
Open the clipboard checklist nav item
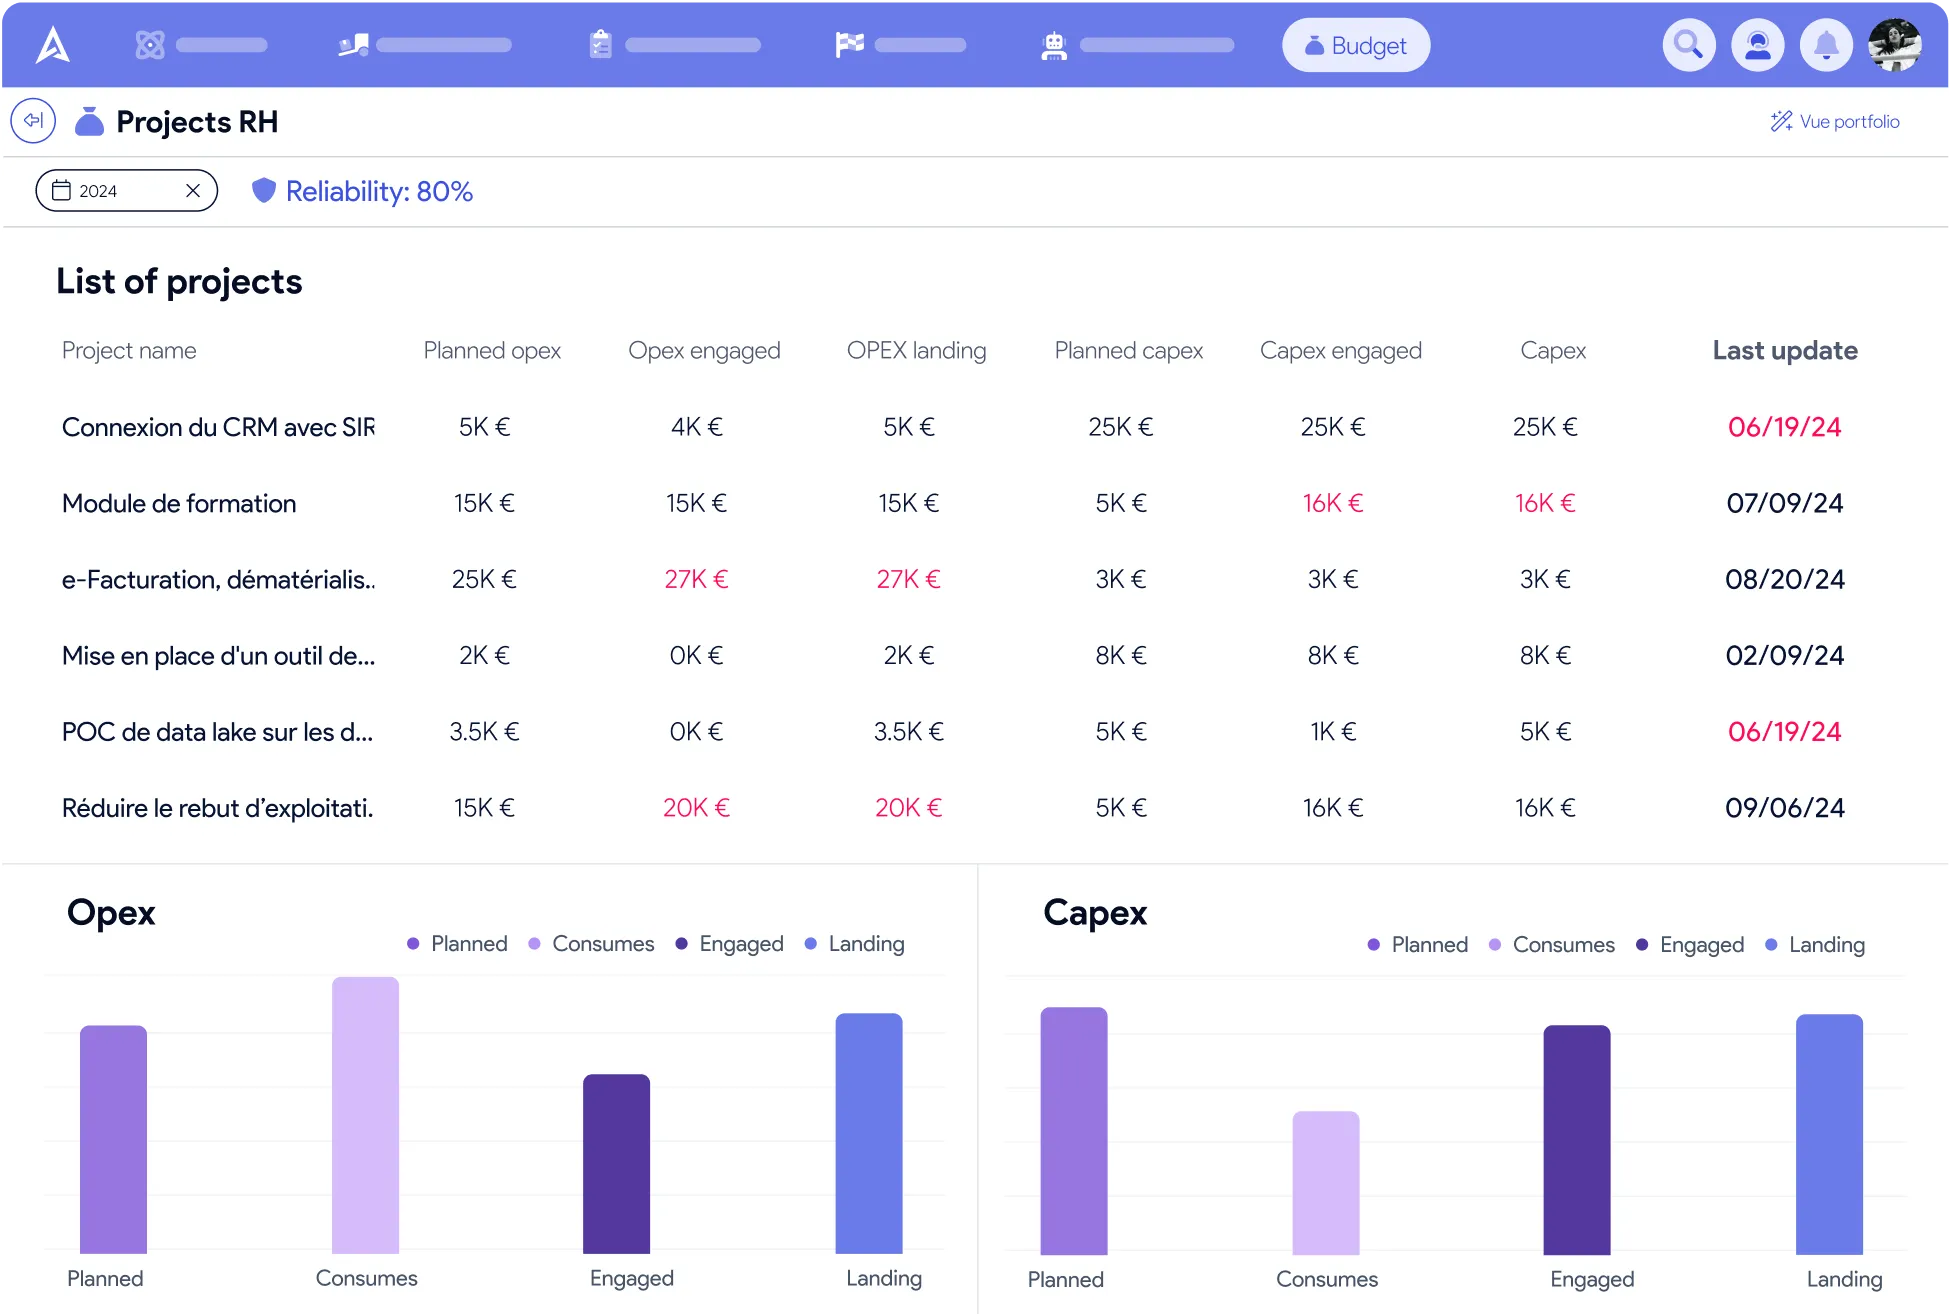600,45
